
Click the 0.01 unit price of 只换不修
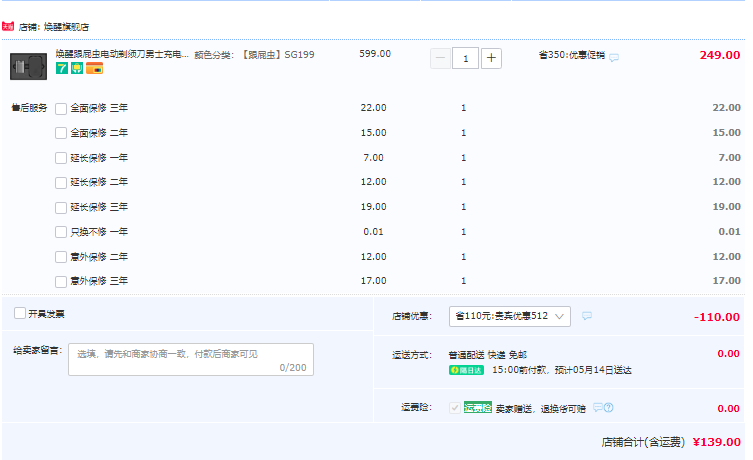click(x=373, y=232)
